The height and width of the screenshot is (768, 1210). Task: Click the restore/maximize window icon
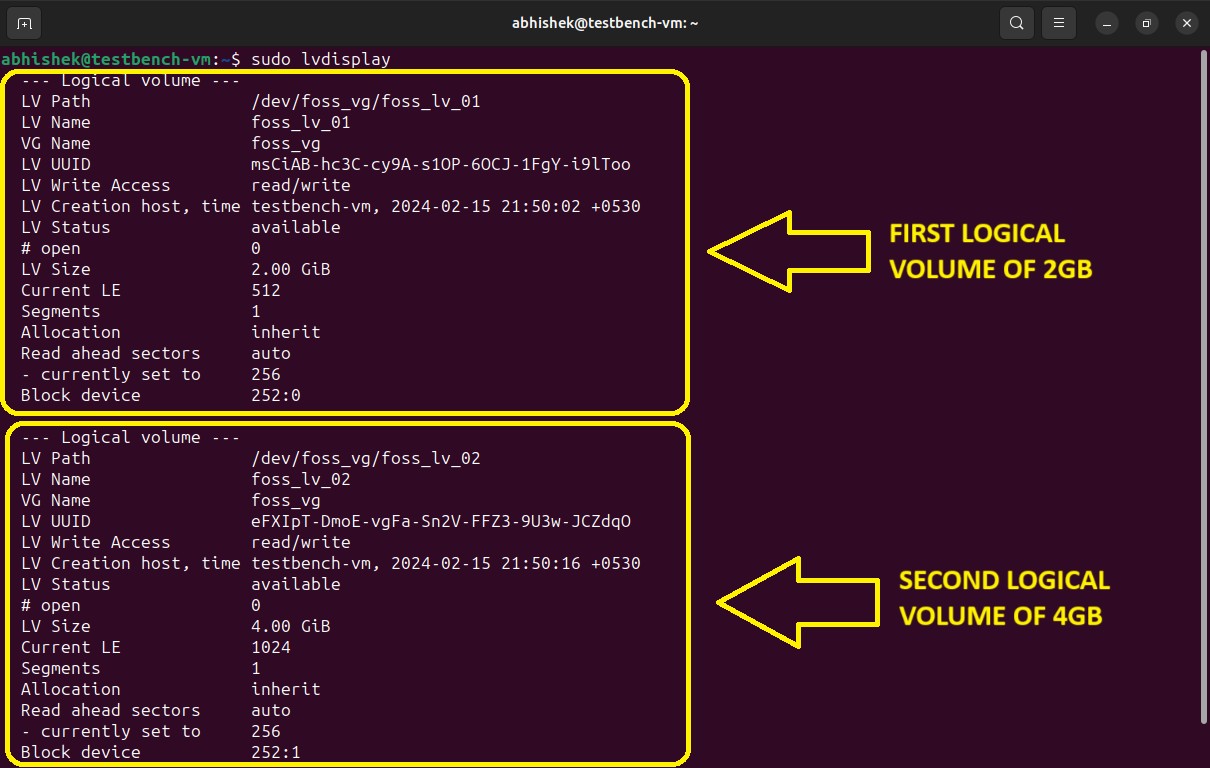[x=1146, y=22]
